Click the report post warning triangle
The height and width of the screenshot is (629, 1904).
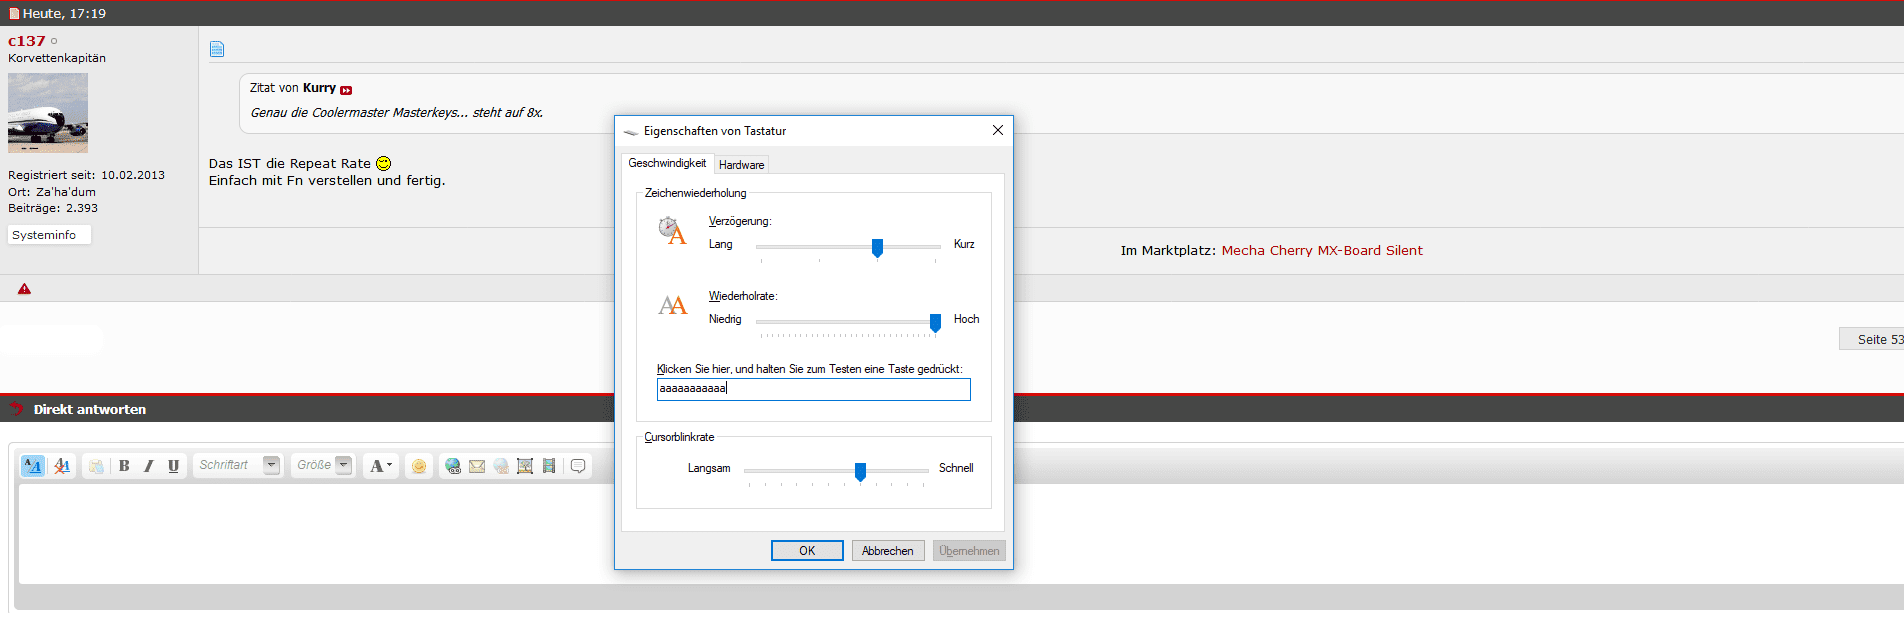point(24,289)
